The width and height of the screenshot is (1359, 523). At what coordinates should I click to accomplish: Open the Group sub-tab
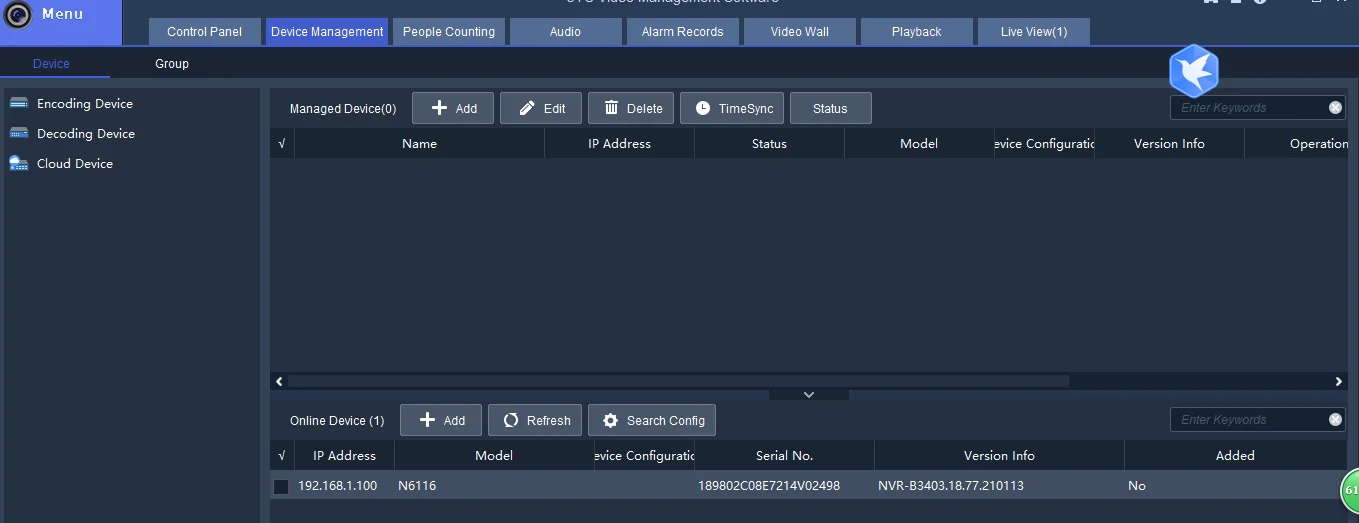tap(172, 64)
